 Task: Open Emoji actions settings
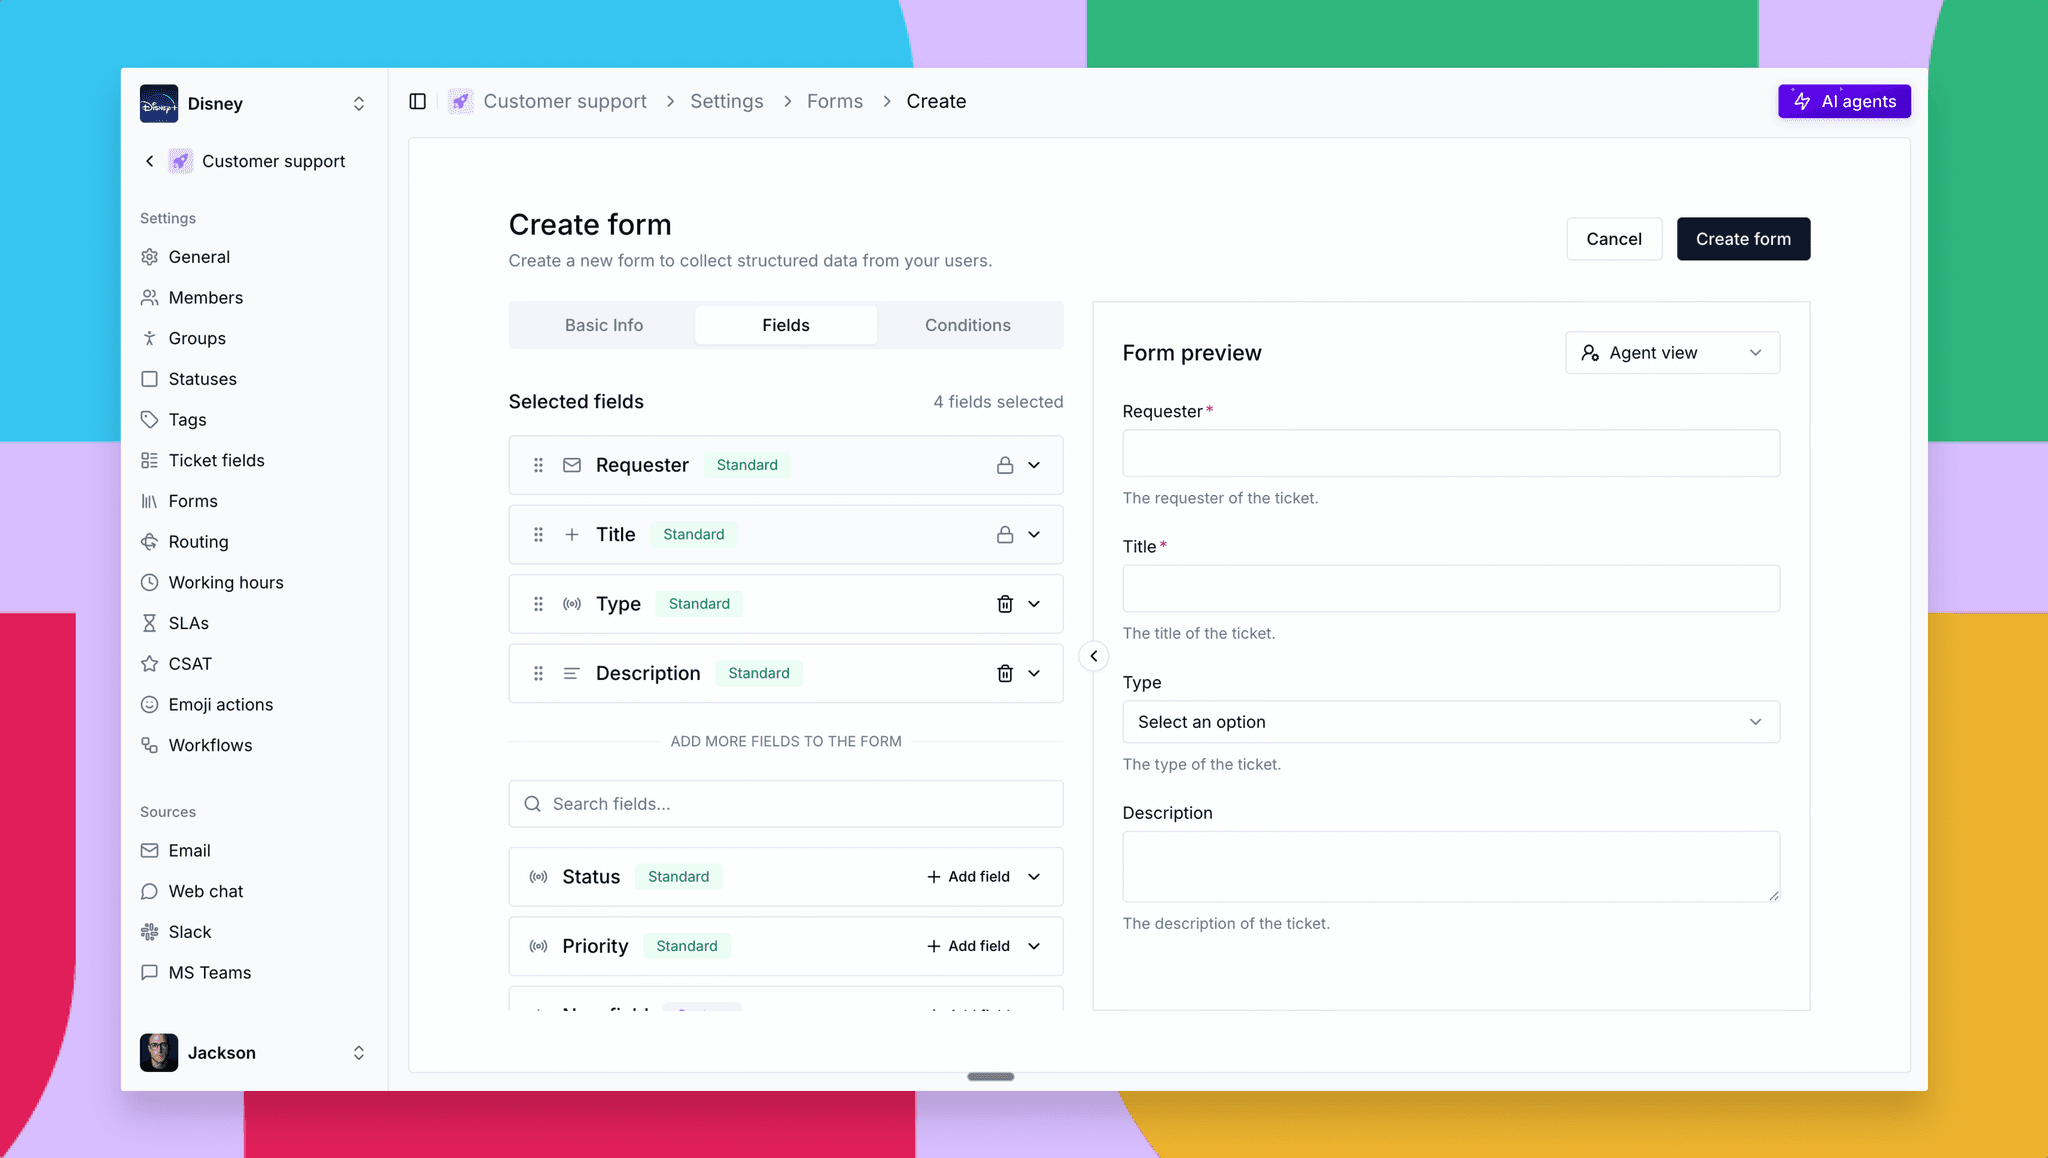click(220, 704)
